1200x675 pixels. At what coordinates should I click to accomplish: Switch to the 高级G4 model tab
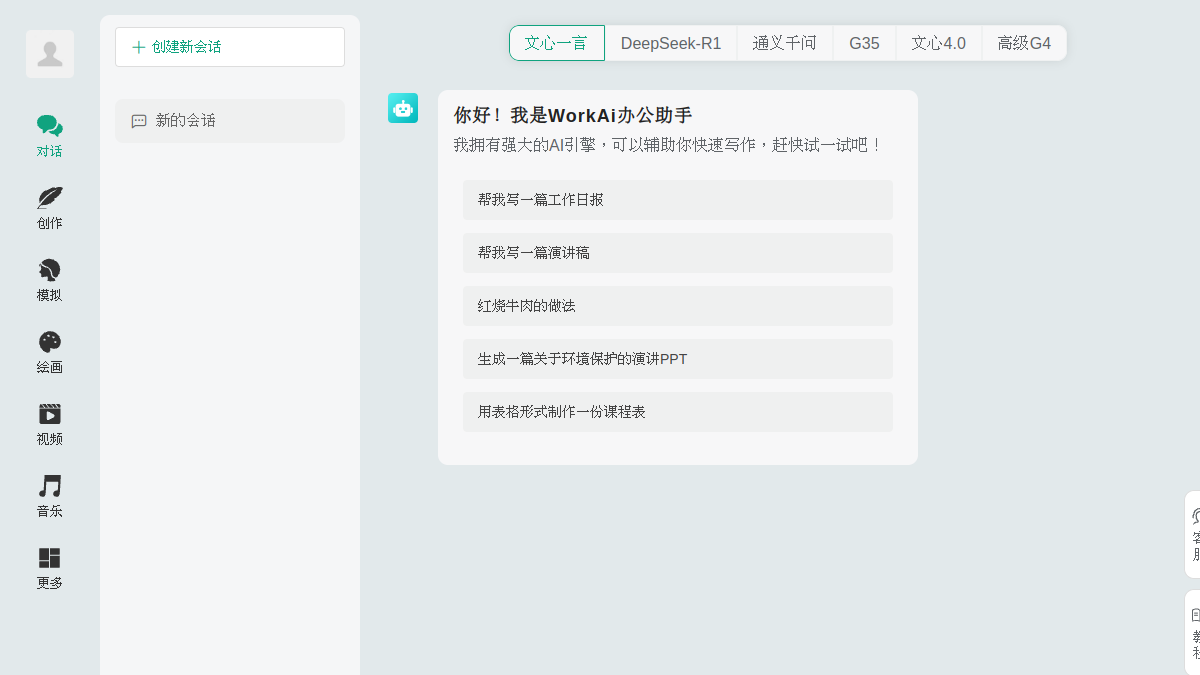(1024, 43)
